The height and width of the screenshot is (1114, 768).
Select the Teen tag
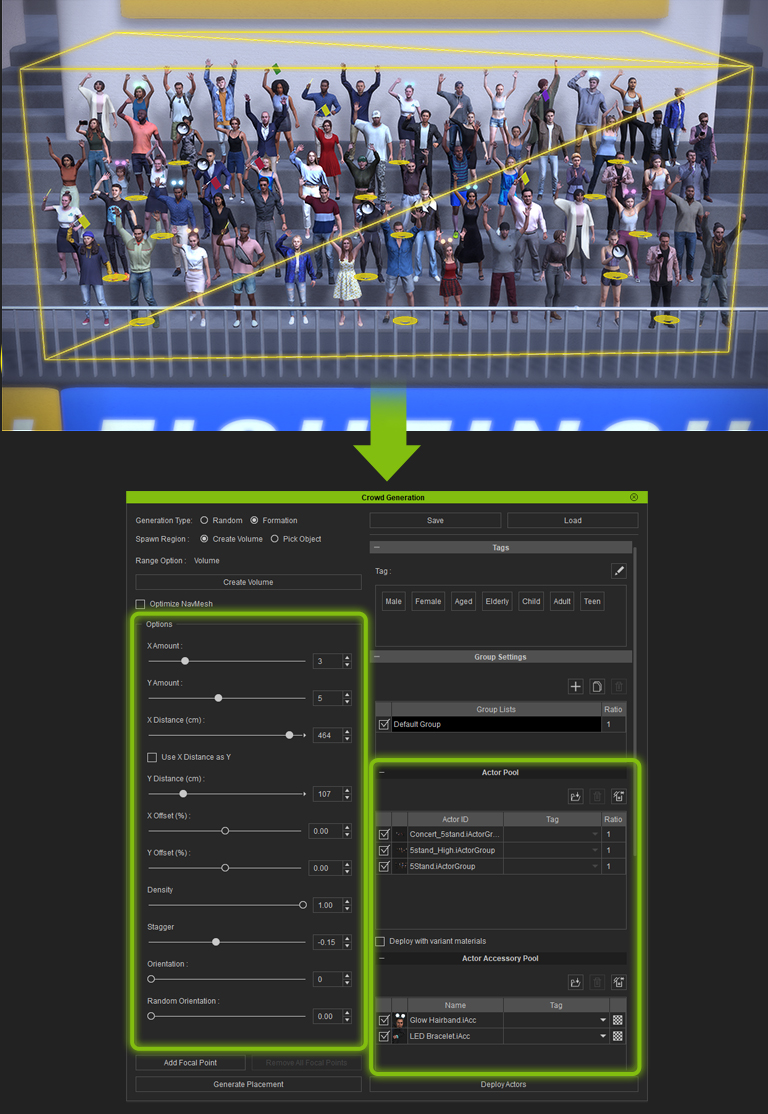pos(593,601)
